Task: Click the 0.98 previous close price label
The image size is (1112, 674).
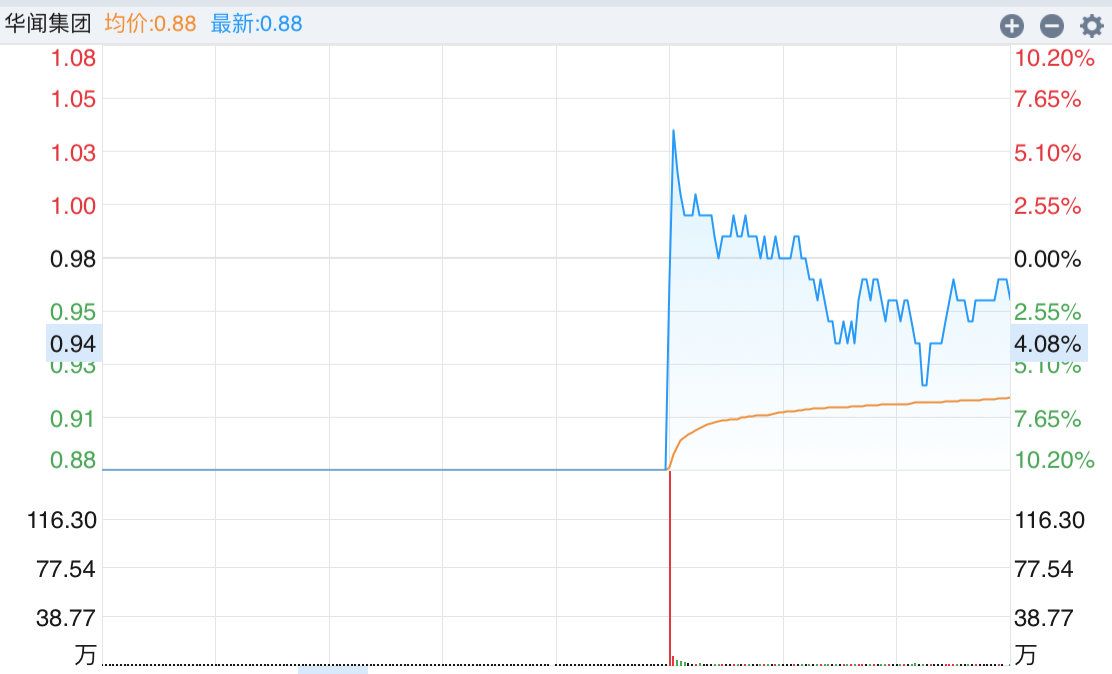Action: coord(74,259)
